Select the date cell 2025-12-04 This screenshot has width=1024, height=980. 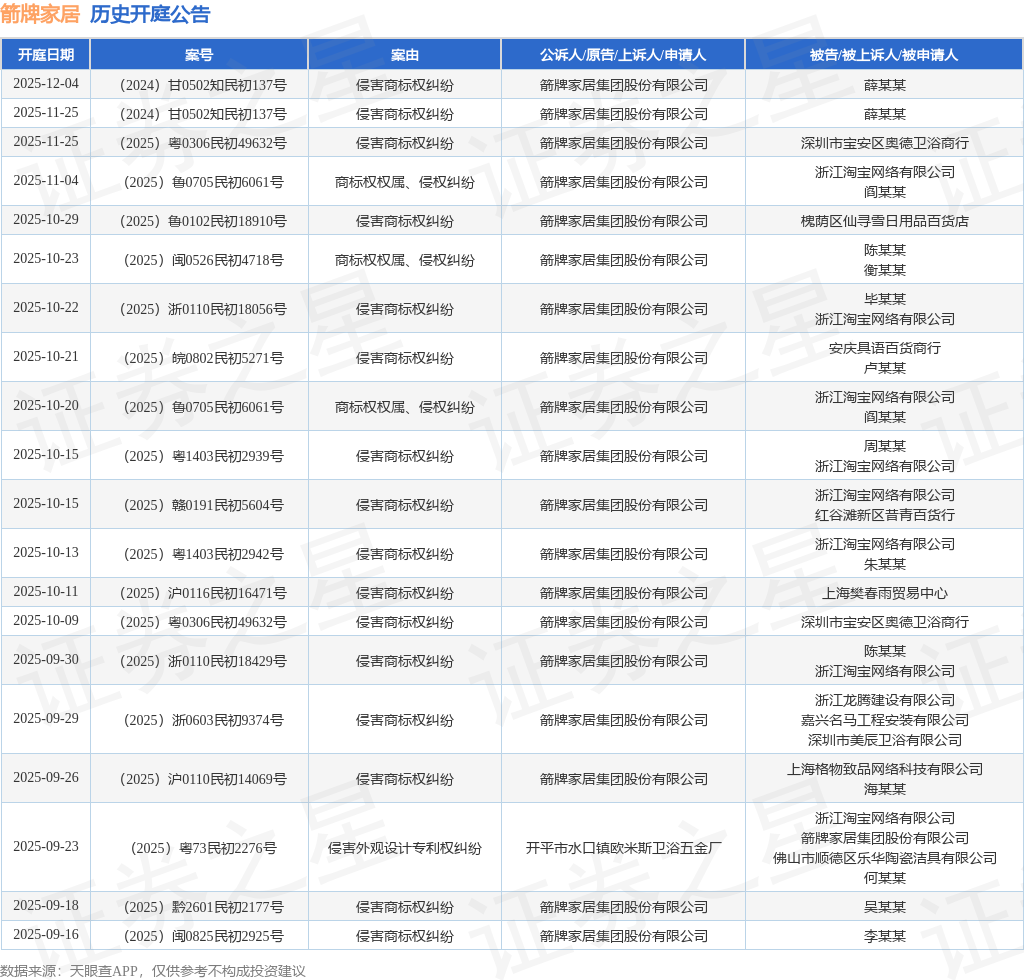click(46, 84)
